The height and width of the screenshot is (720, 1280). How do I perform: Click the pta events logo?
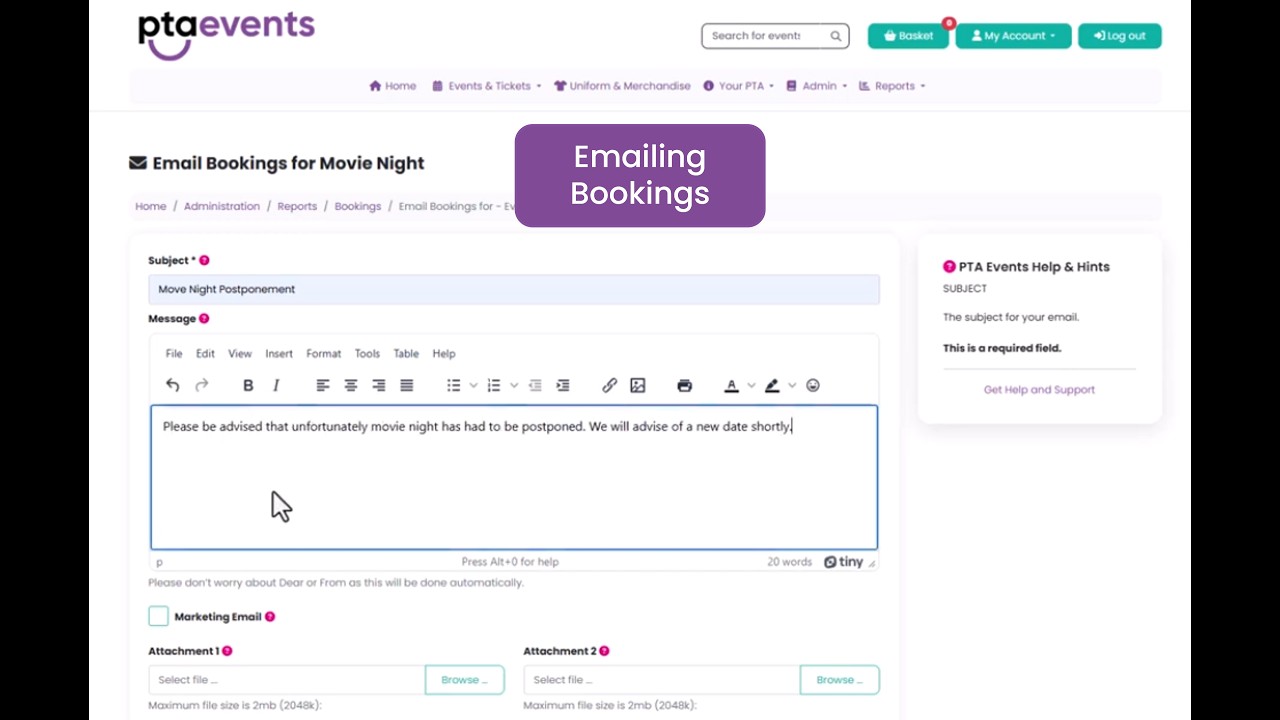(226, 34)
